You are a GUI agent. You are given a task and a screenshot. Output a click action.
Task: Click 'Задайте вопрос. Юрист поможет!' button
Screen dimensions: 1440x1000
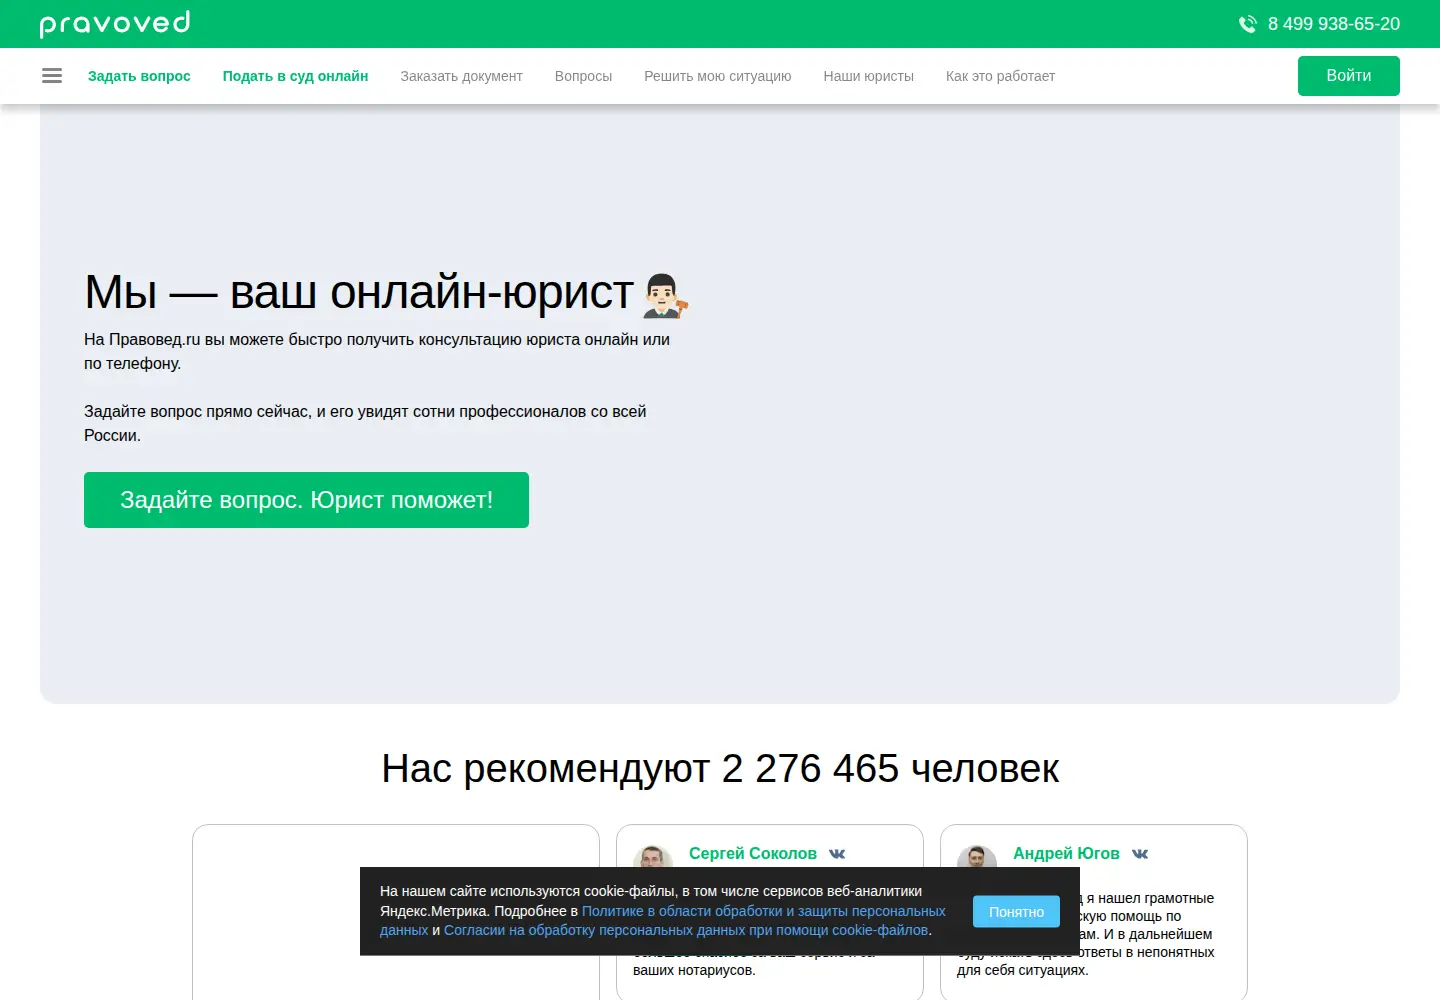306,500
